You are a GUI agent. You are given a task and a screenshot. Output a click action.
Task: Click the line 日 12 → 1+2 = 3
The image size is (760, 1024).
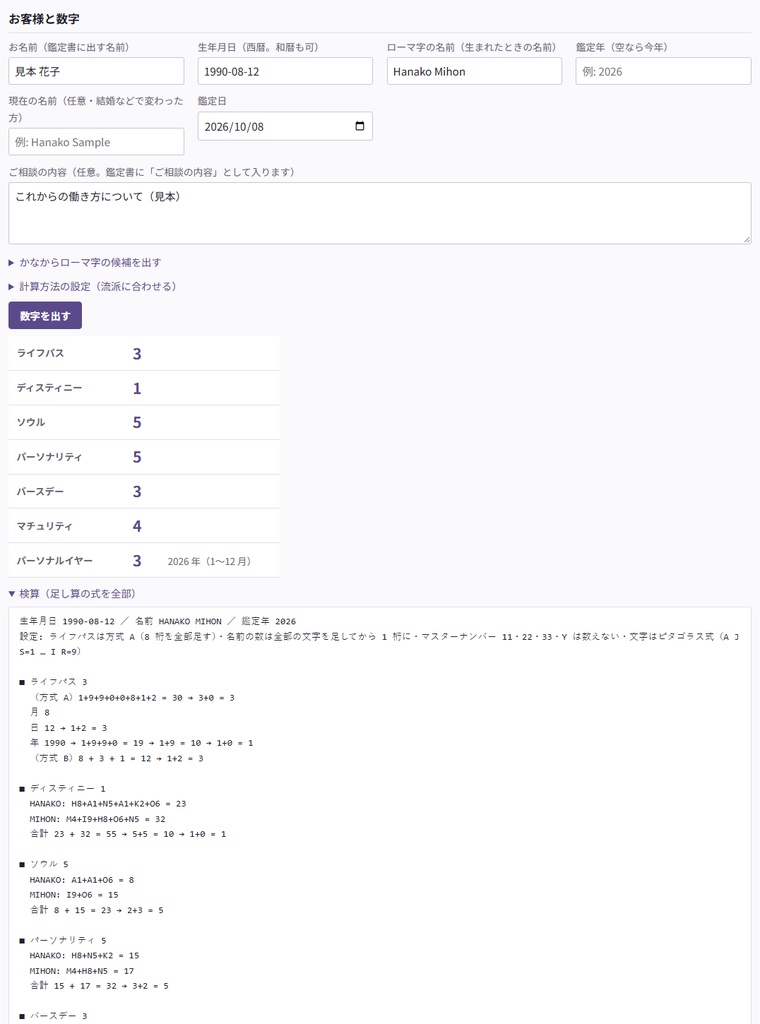(68, 728)
